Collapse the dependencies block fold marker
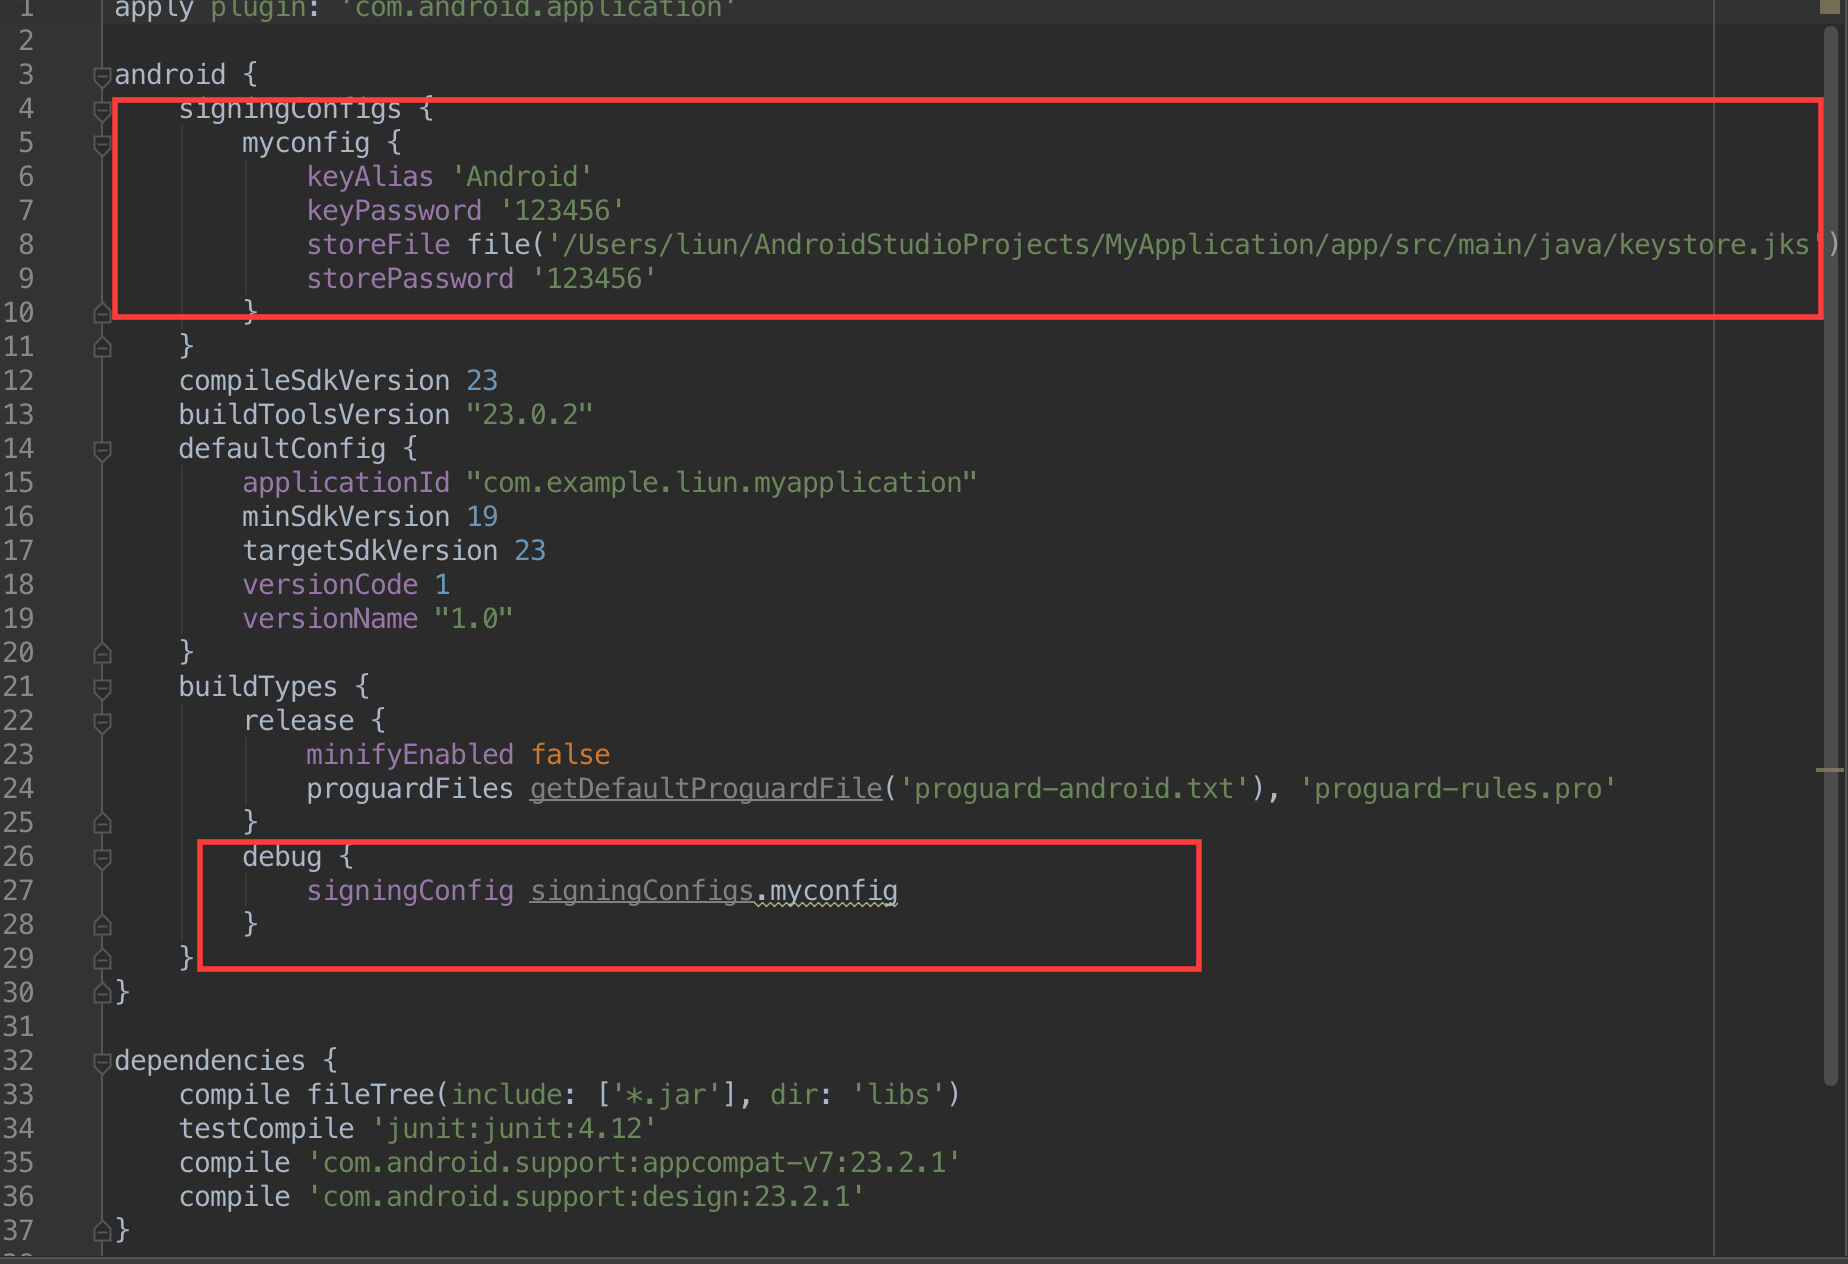The image size is (1848, 1264). click(x=102, y=1062)
